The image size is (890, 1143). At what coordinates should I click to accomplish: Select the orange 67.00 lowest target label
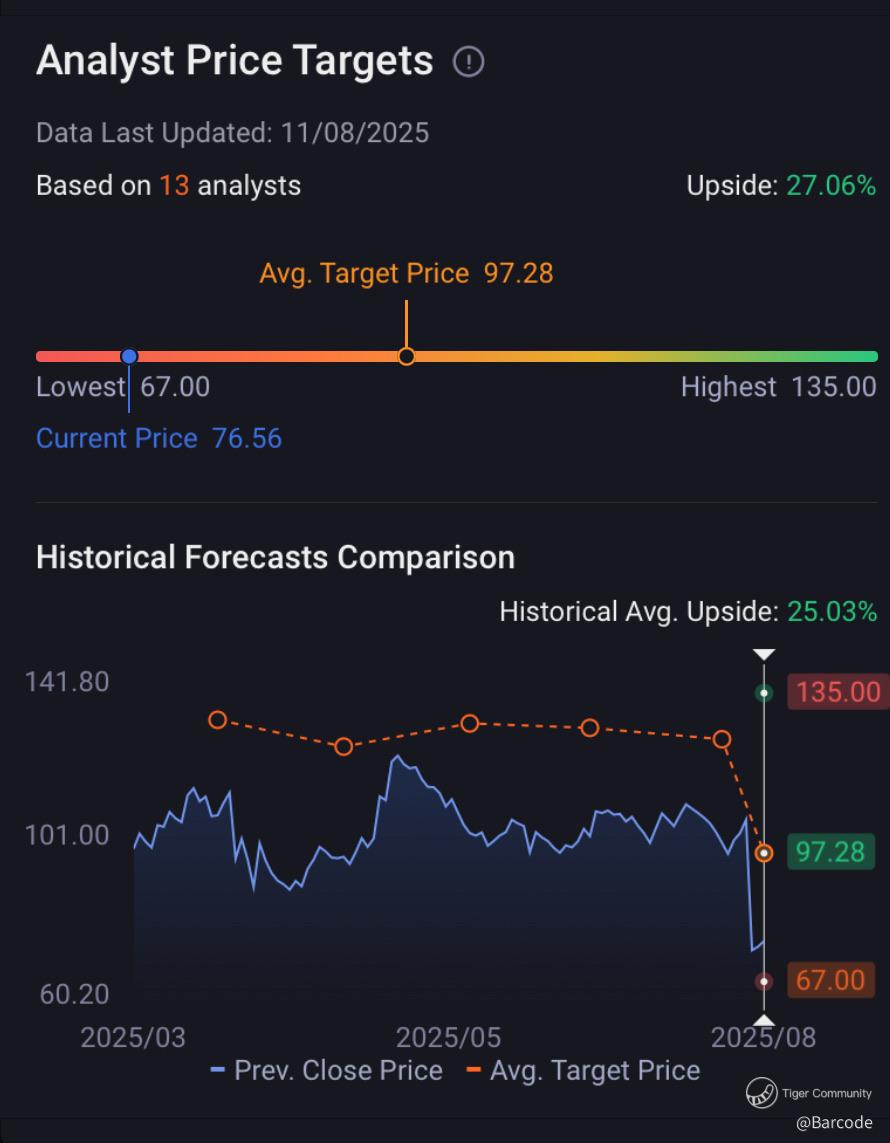(x=831, y=980)
